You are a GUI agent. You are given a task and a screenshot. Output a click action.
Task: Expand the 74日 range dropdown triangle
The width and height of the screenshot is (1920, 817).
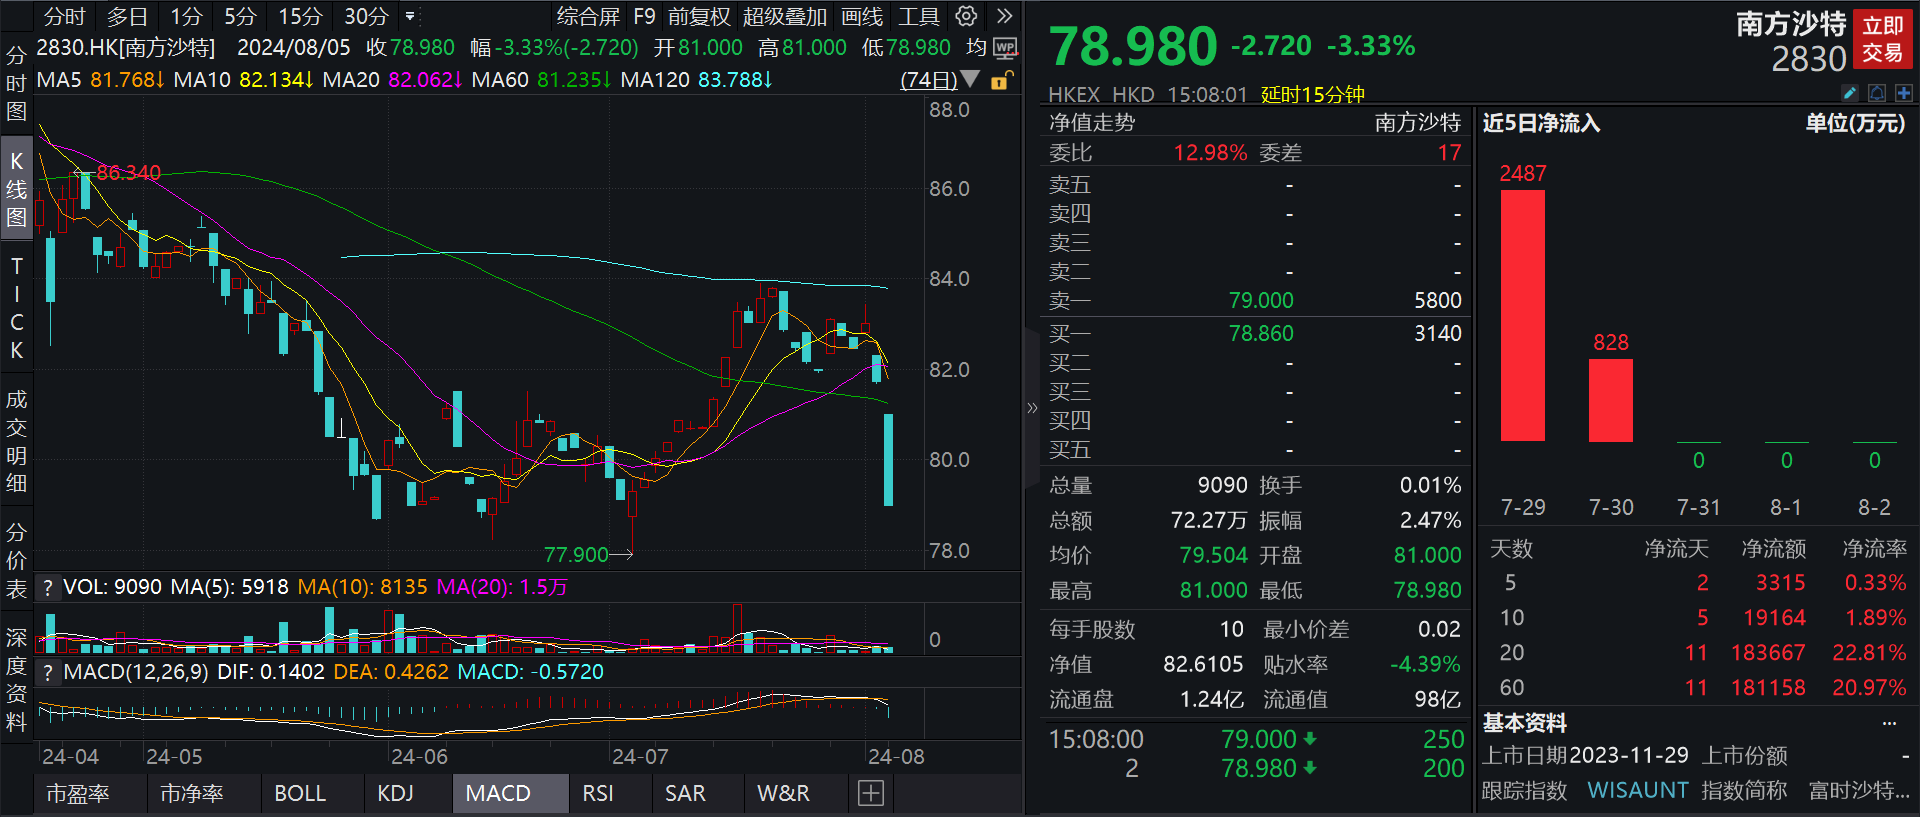970,79
